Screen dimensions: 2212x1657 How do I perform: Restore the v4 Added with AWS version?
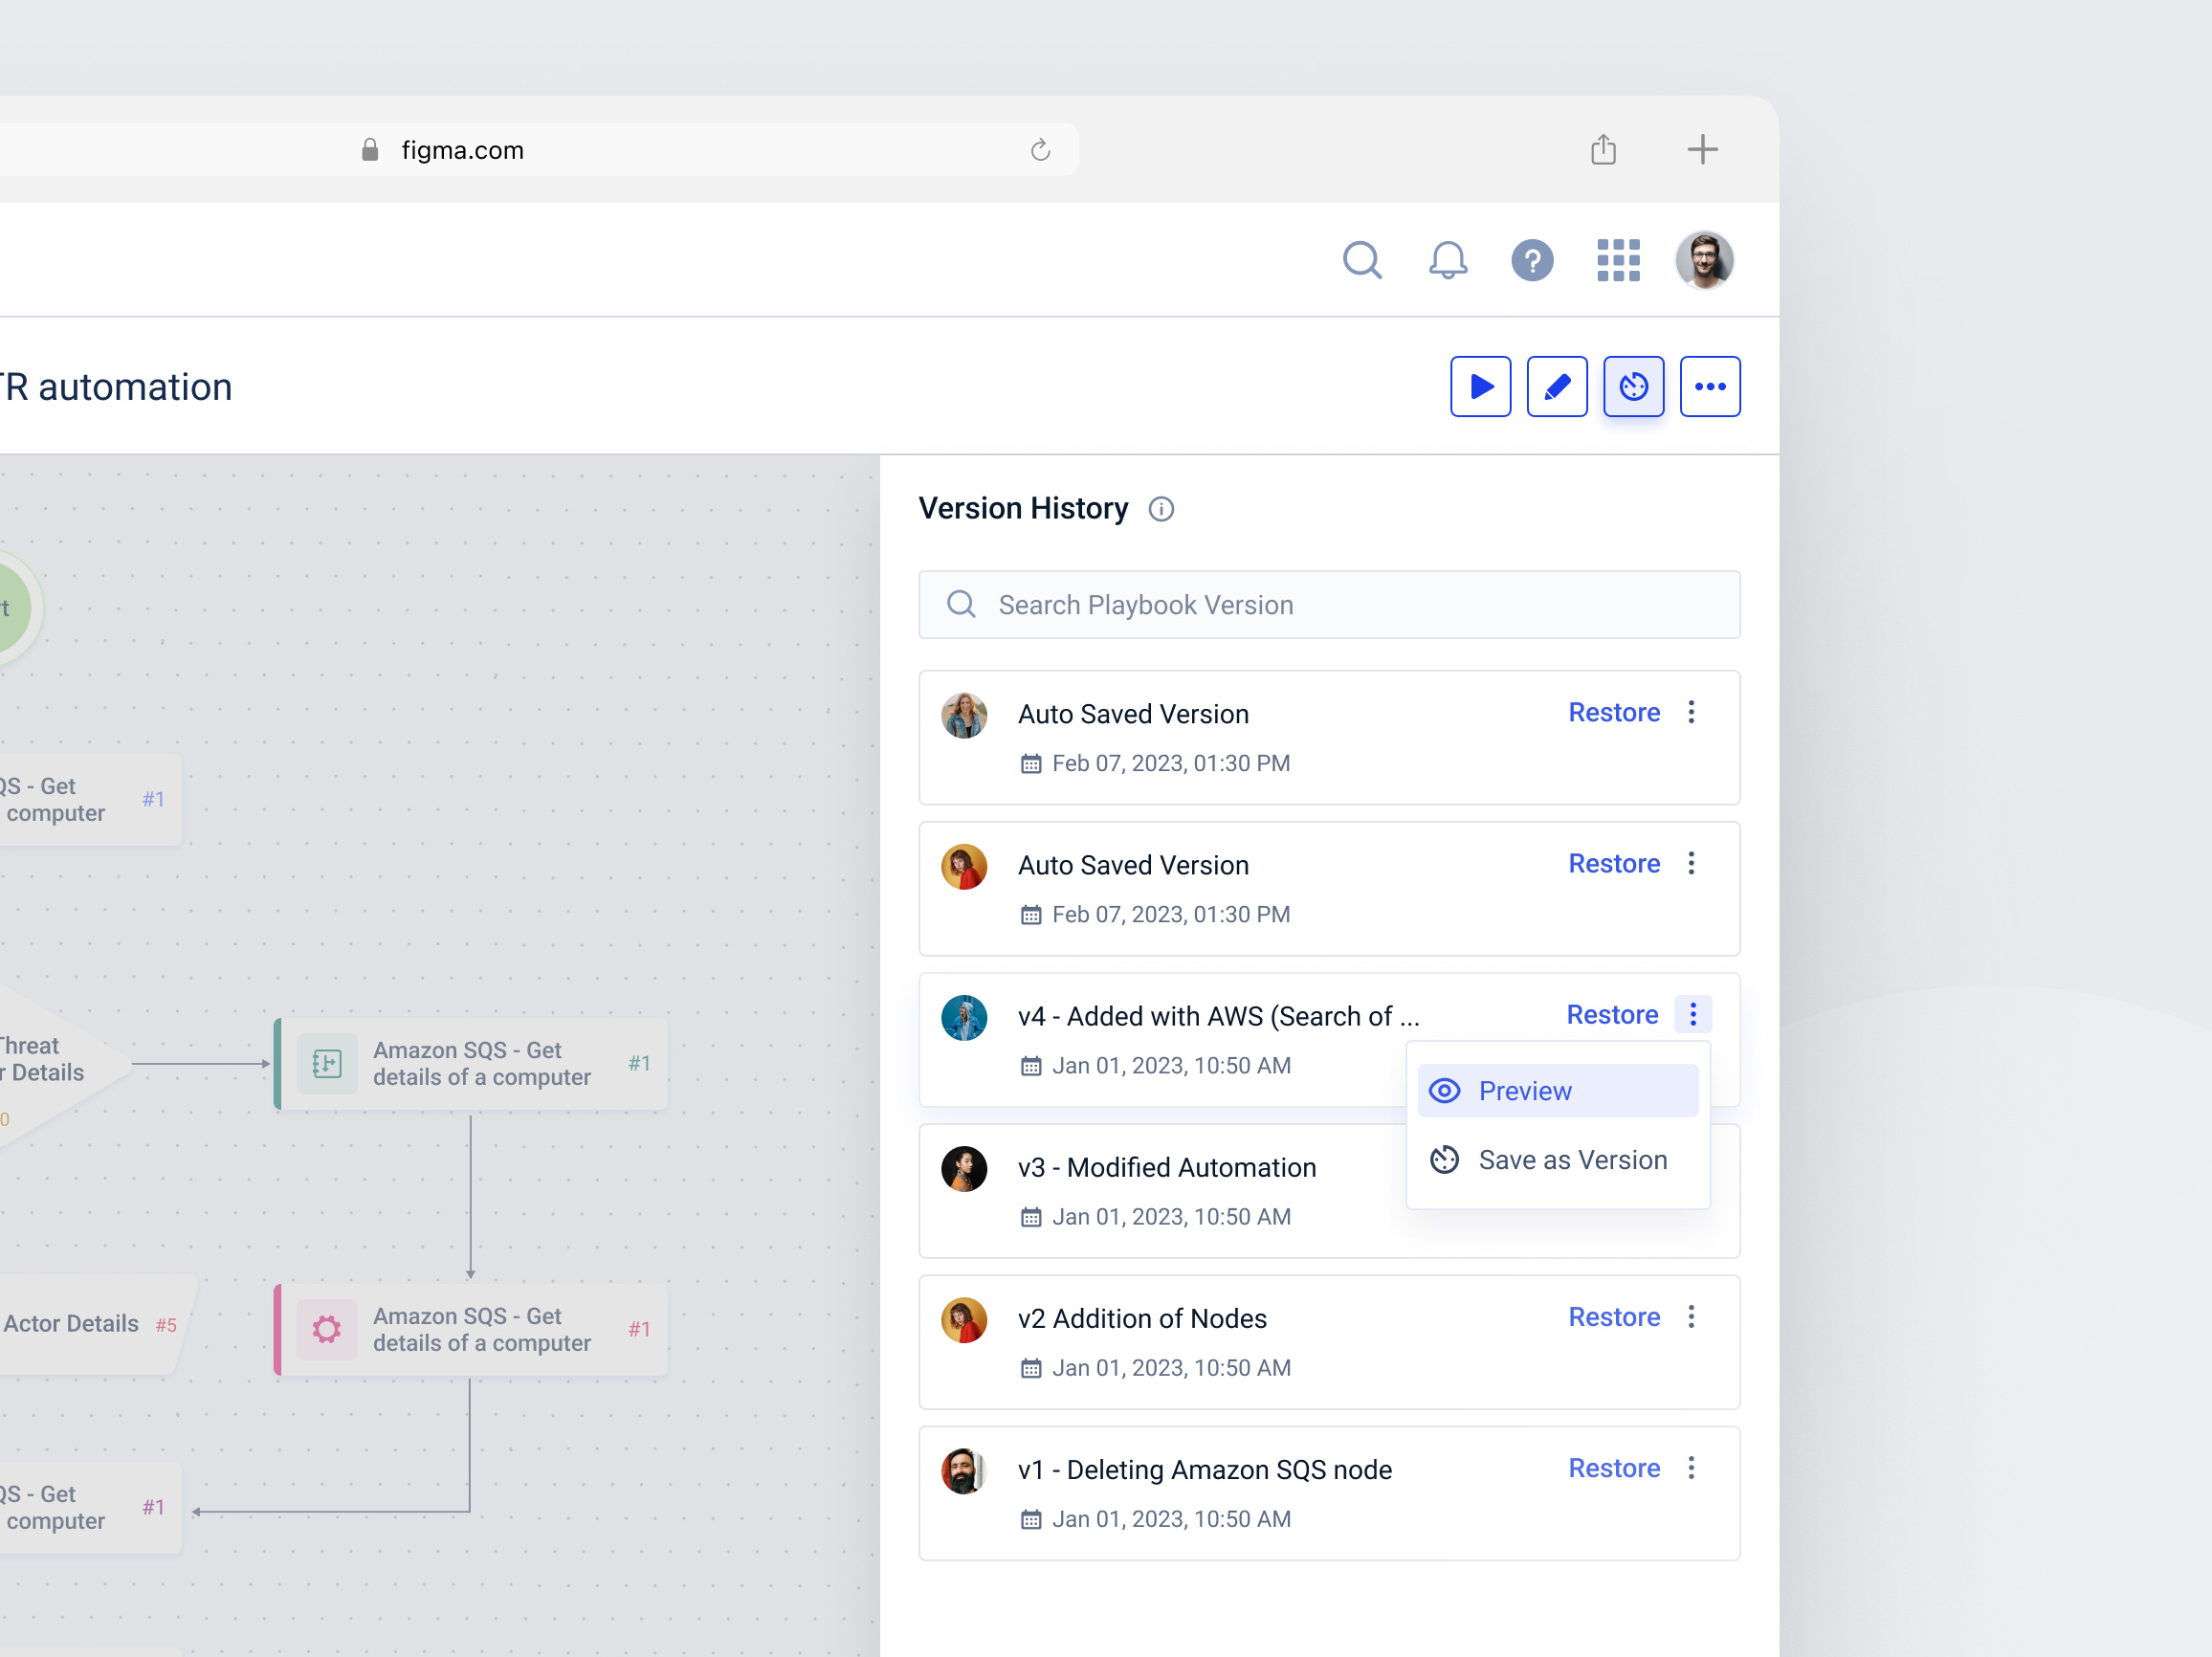[x=1611, y=1014]
